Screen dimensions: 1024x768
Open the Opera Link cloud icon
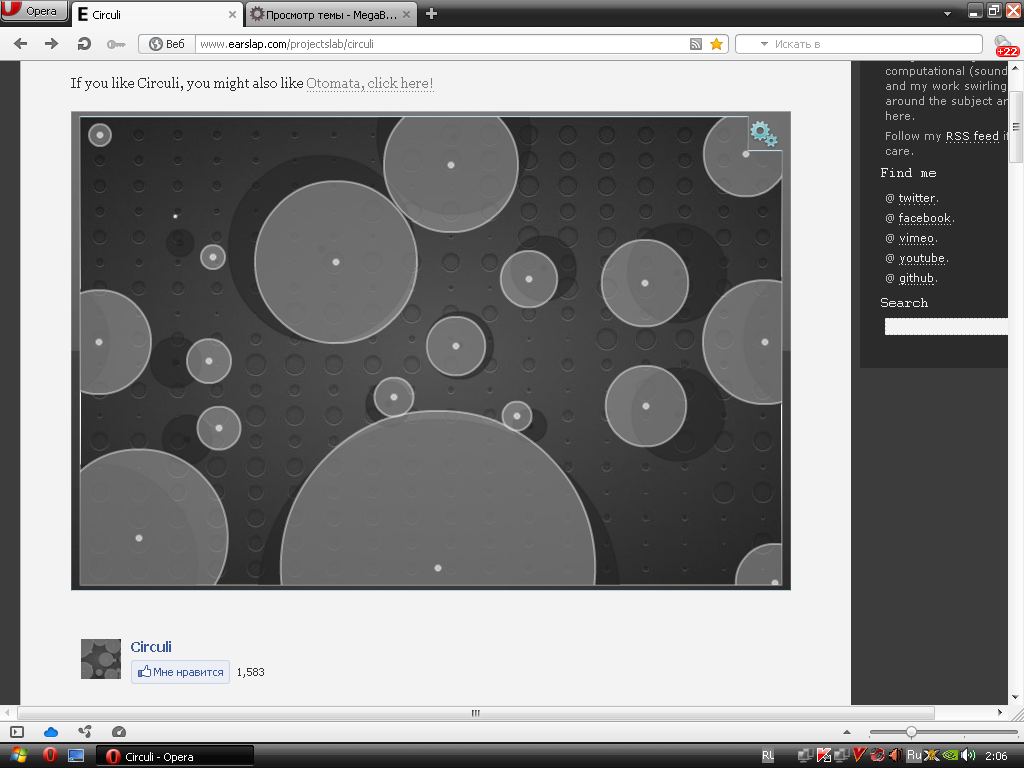(x=51, y=732)
